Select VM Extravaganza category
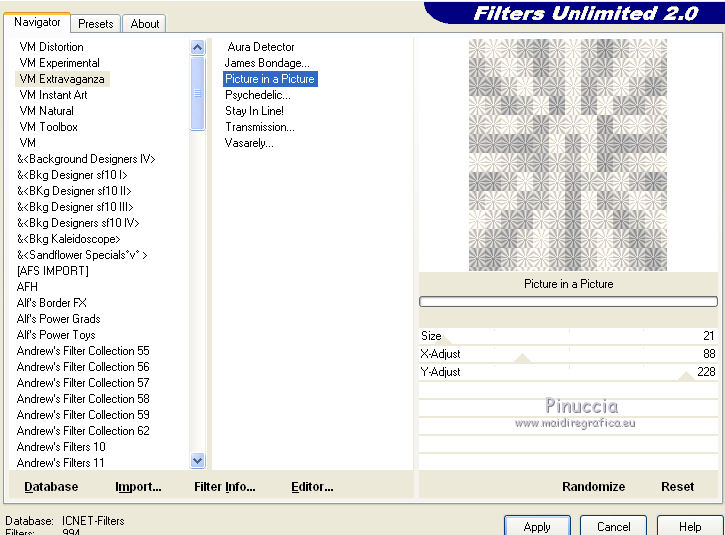Screen dimensions: 725x535 [x=62, y=79]
